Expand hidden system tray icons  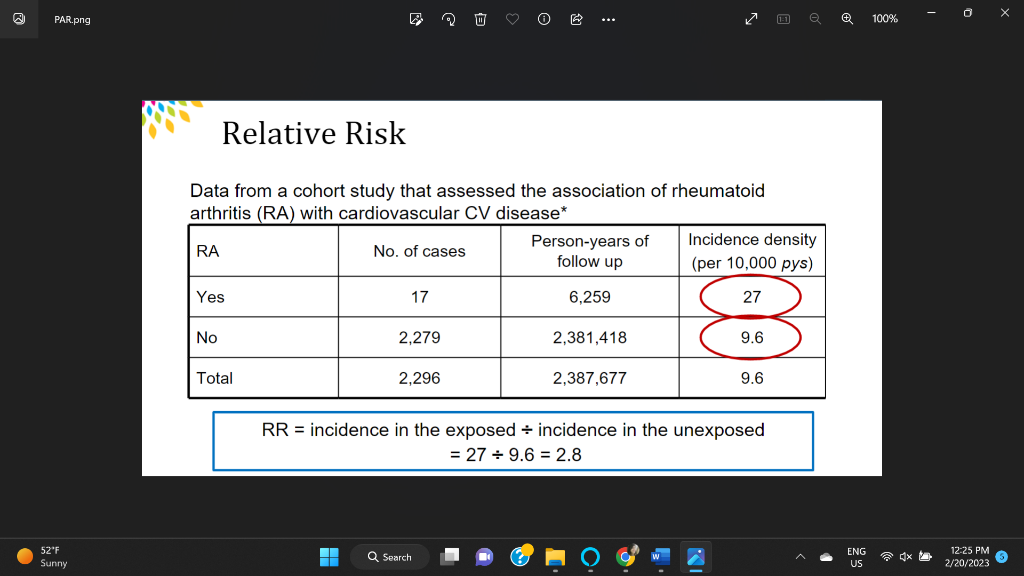(800, 556)
